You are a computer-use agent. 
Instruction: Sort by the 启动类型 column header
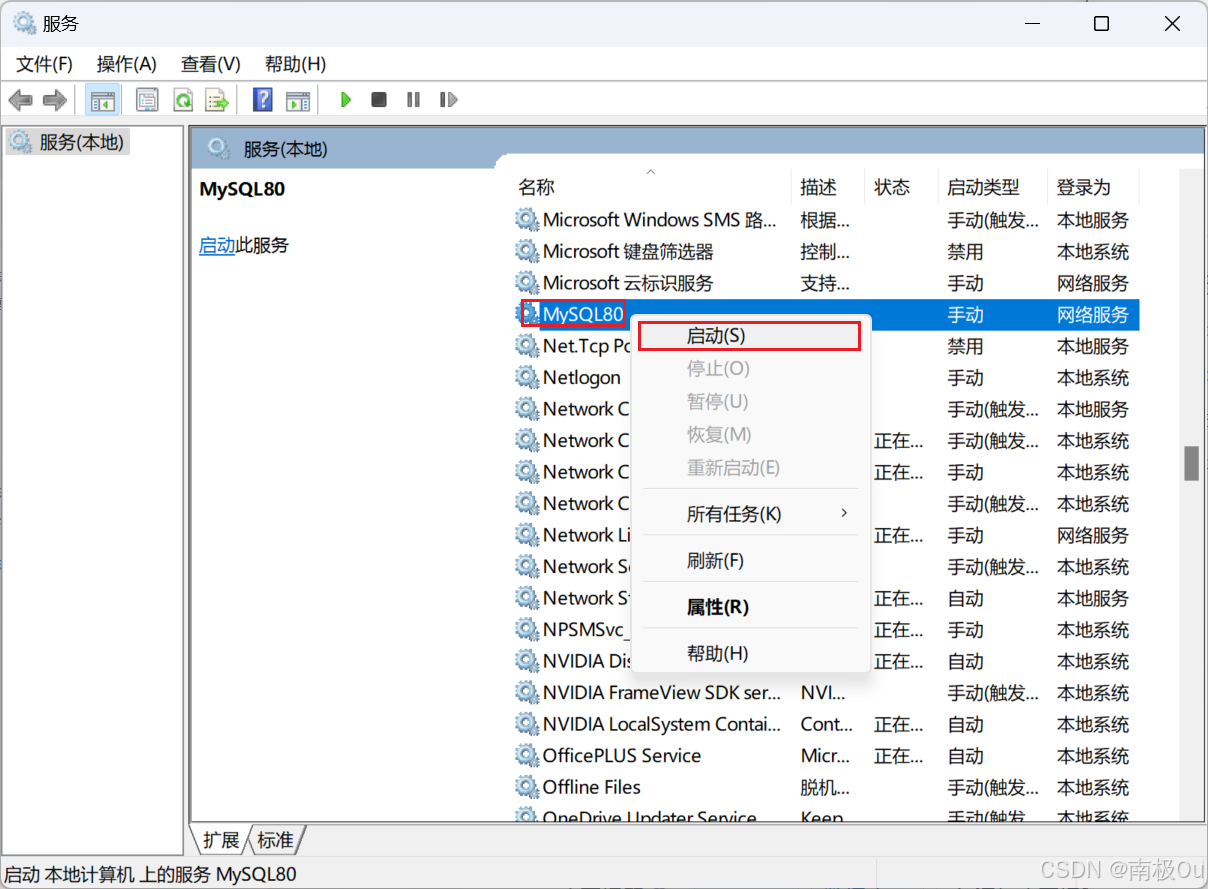983,187
